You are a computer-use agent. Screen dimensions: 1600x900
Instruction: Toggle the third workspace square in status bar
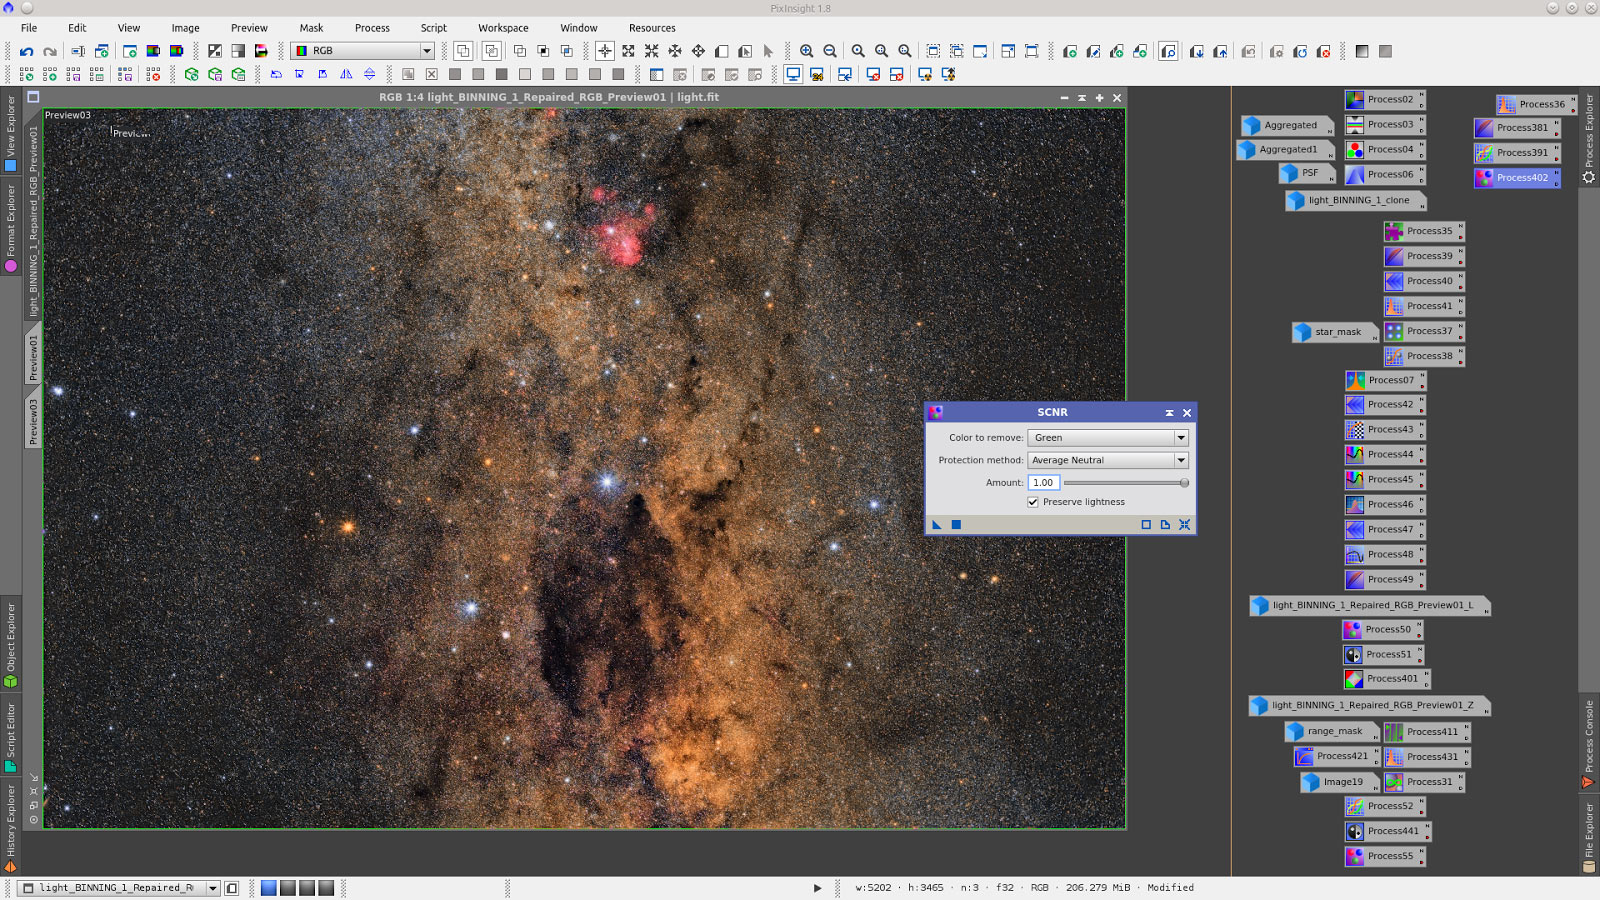307,888
